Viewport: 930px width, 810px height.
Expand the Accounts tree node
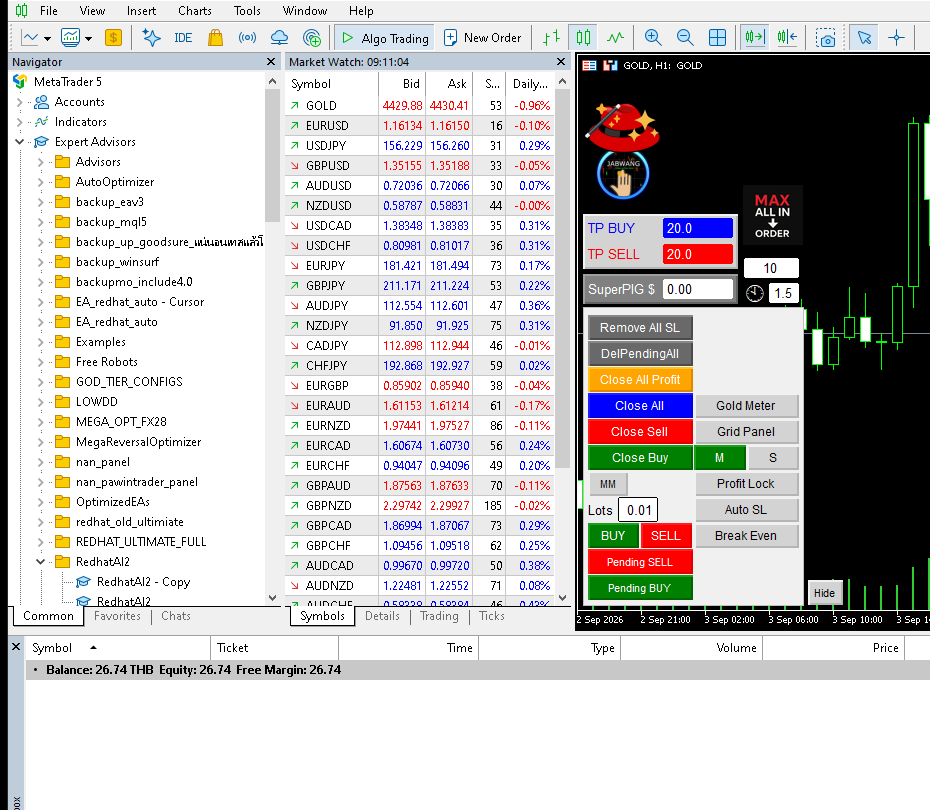click(20, 102)
